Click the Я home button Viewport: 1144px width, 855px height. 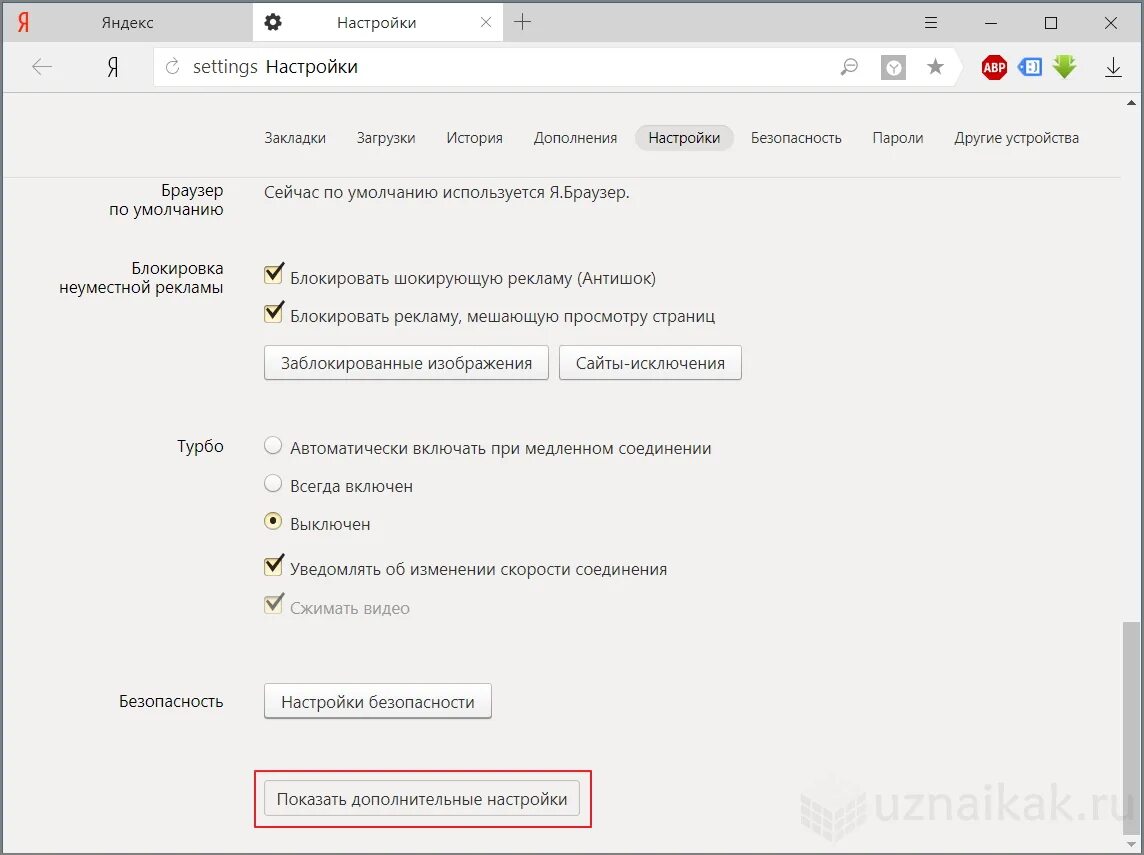pyautogui.click(x=112, y=67)
